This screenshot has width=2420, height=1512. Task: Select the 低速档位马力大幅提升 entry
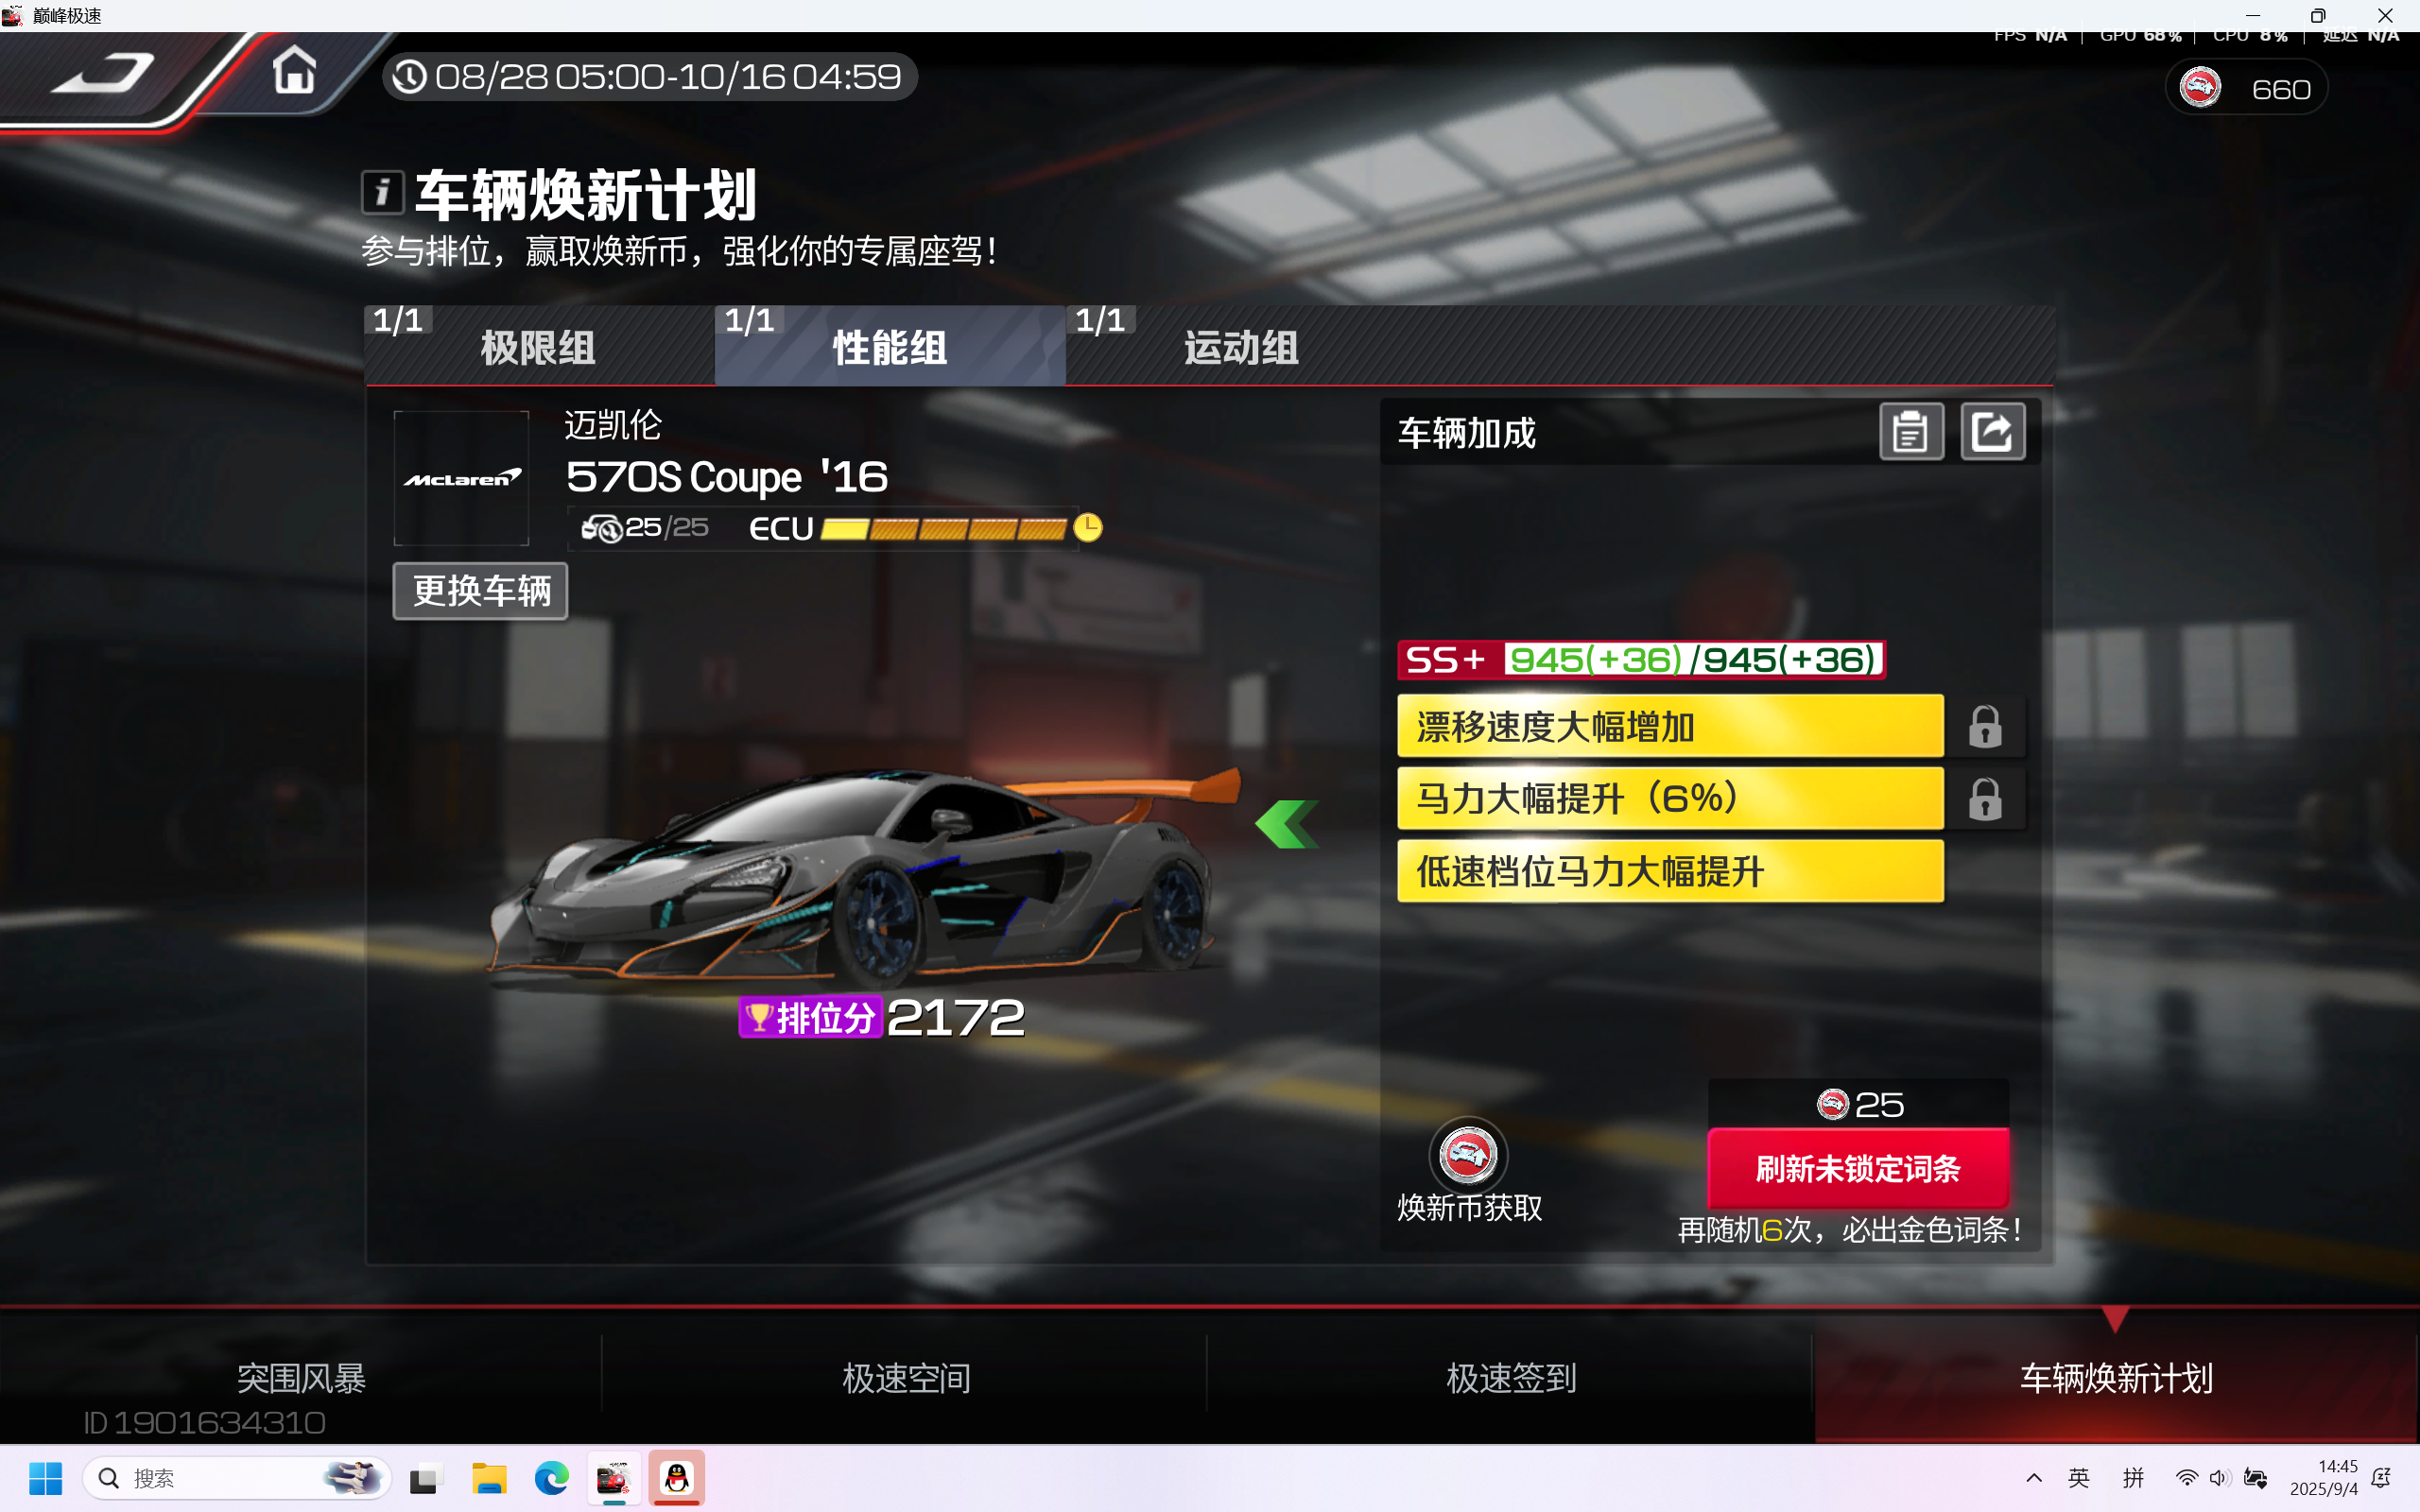1670,871
